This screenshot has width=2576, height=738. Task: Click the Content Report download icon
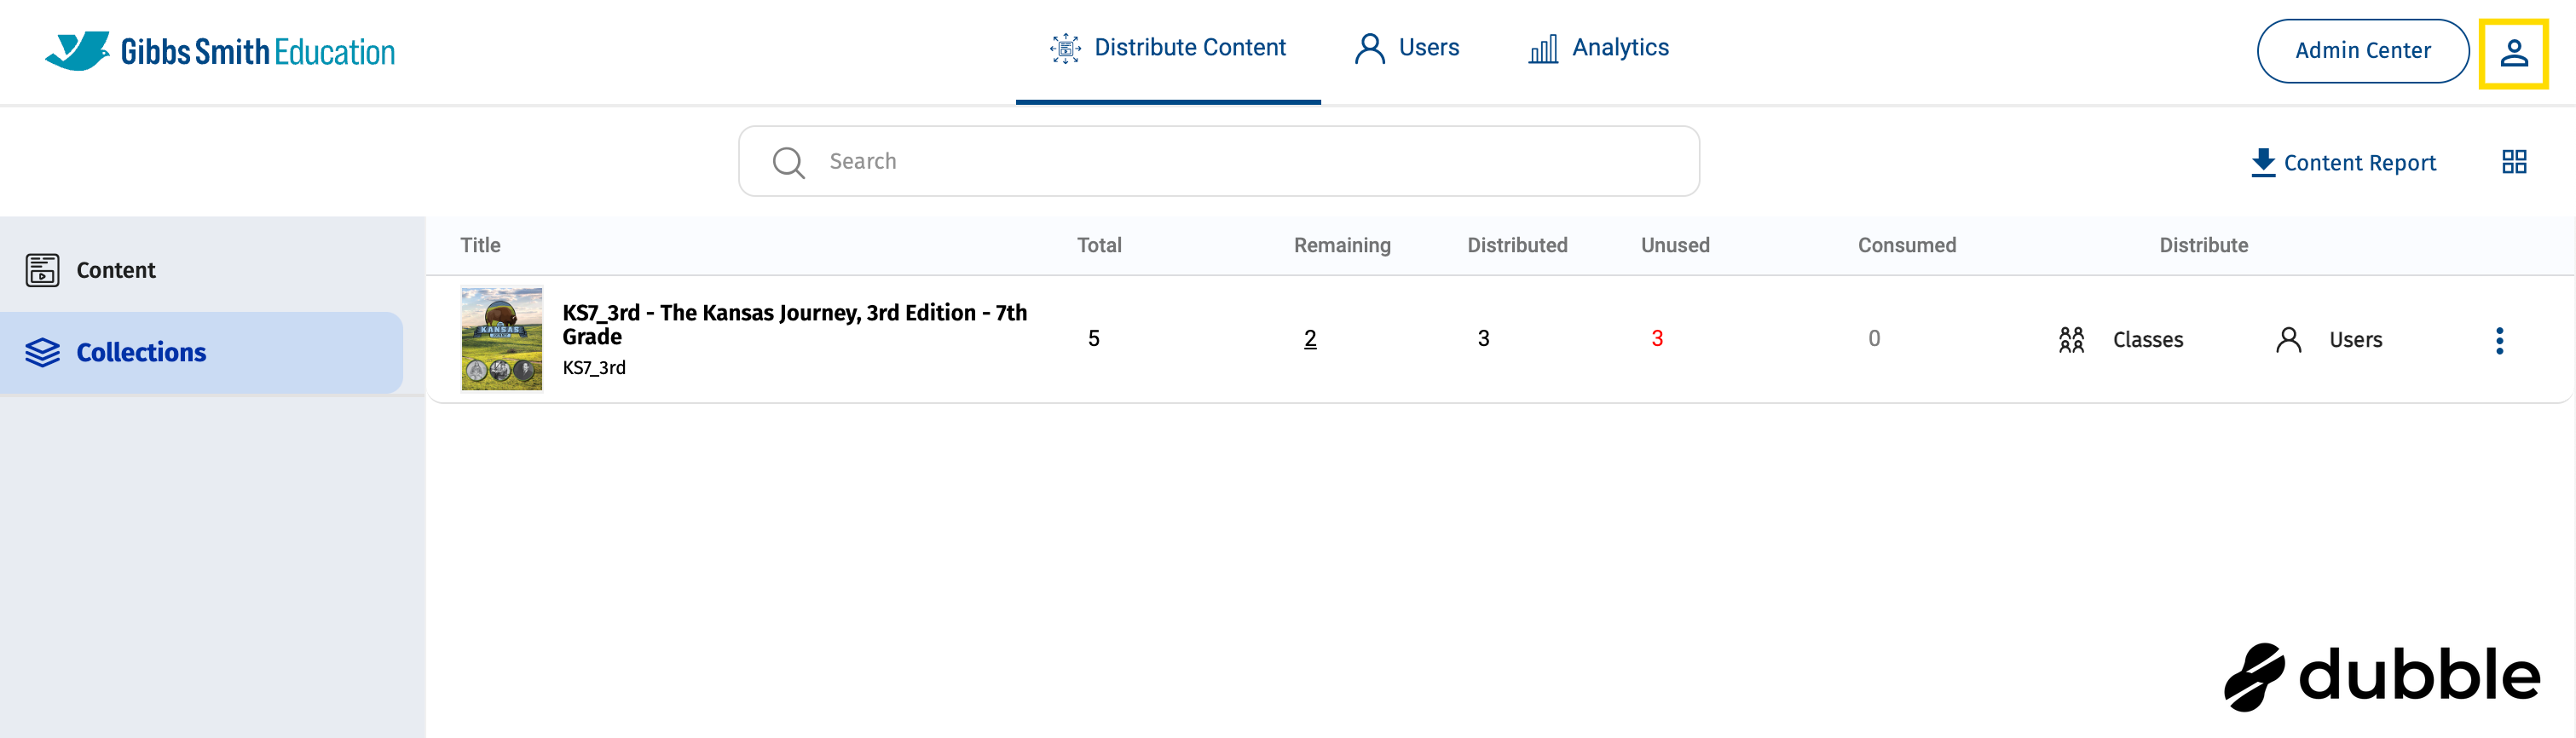coord(2263,162)
